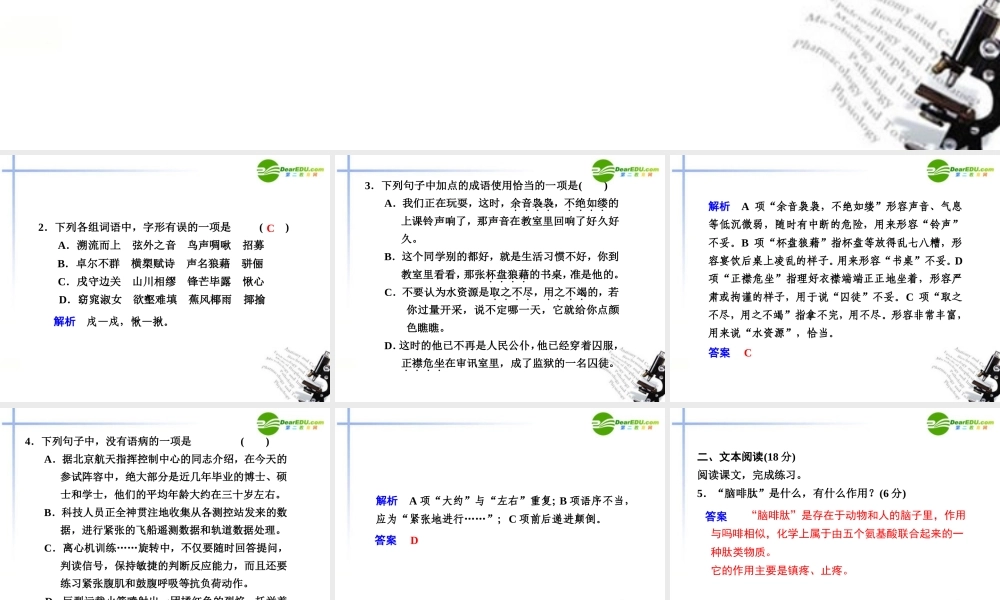This screenshot has height=600, width=1000.
Task: Click the blue 解析 label on the question 2 slide
Action: click(64, 321)
